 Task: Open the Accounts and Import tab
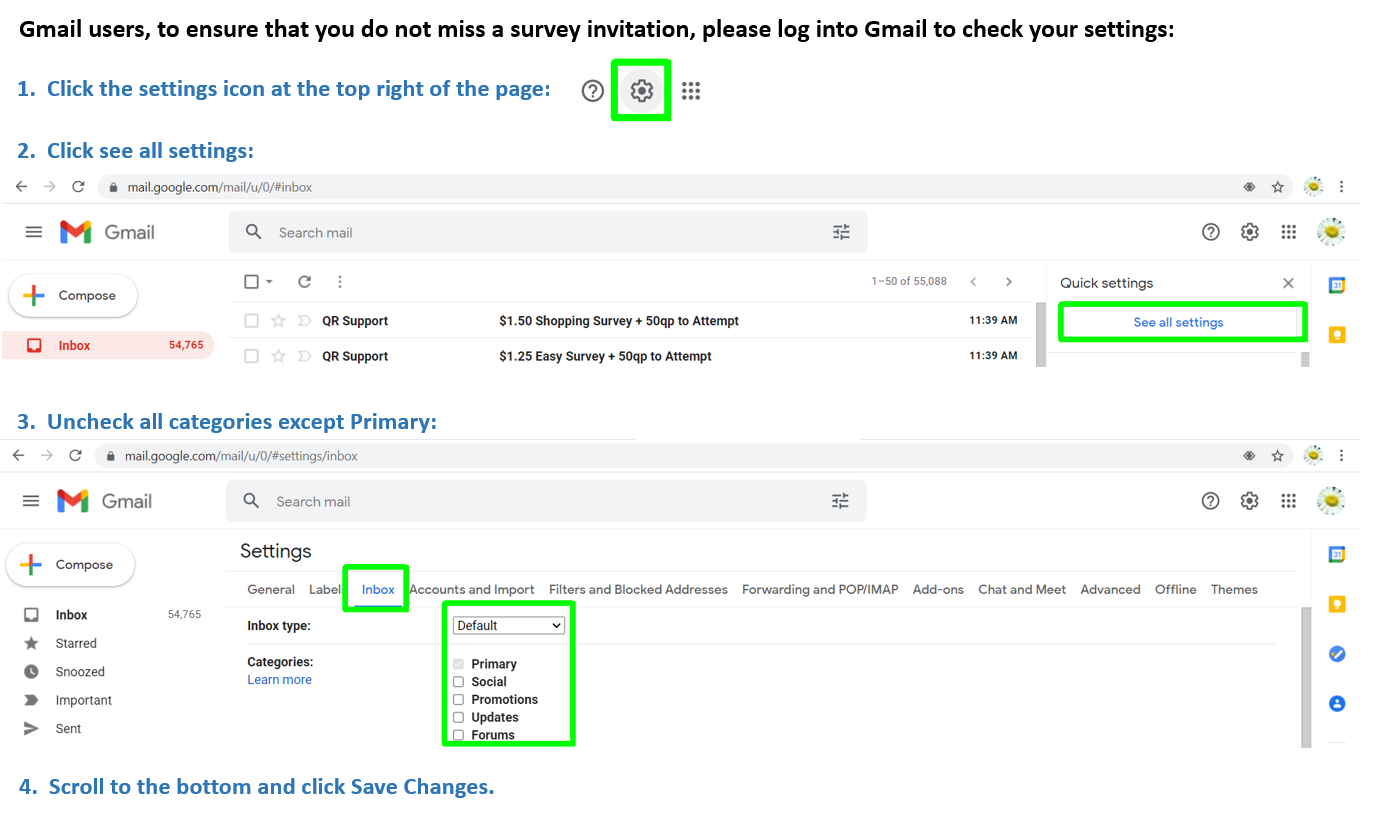point(472,589)
